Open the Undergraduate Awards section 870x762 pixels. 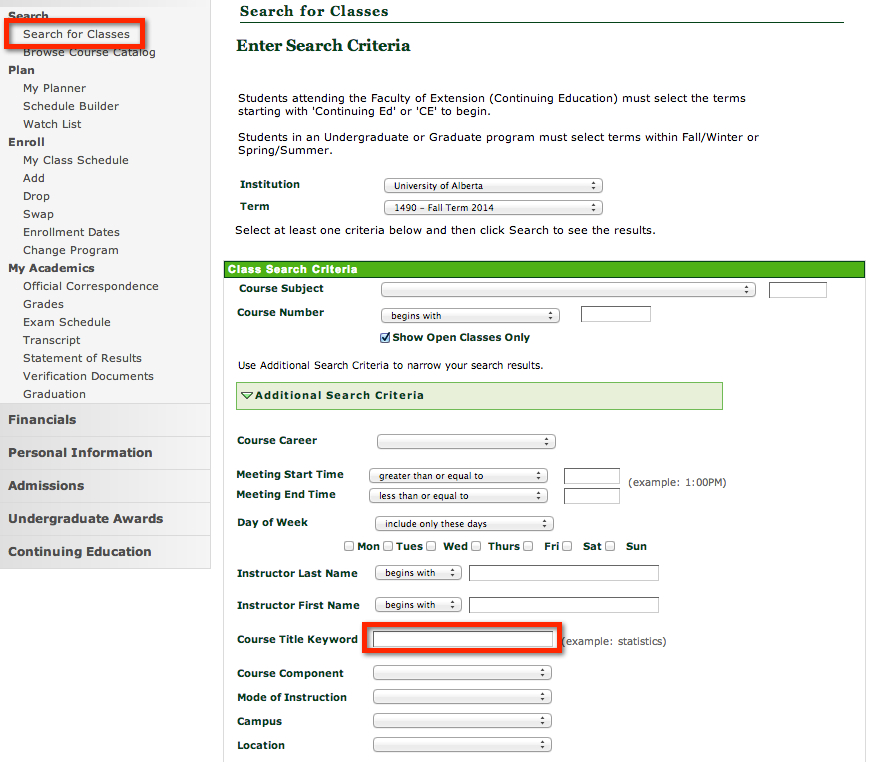click(85, 519)
